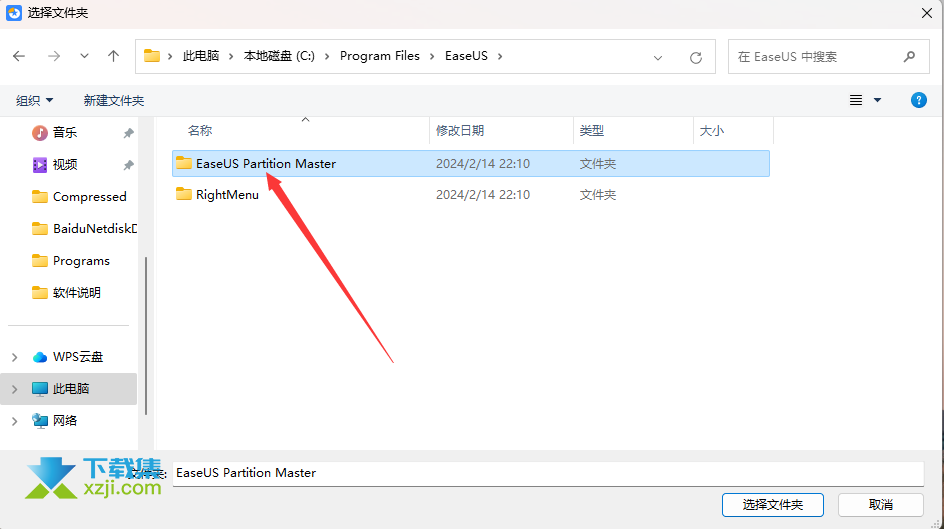Expand the 网络 tree node
This screenshot has height=529, width=944.
pos(14,421)
